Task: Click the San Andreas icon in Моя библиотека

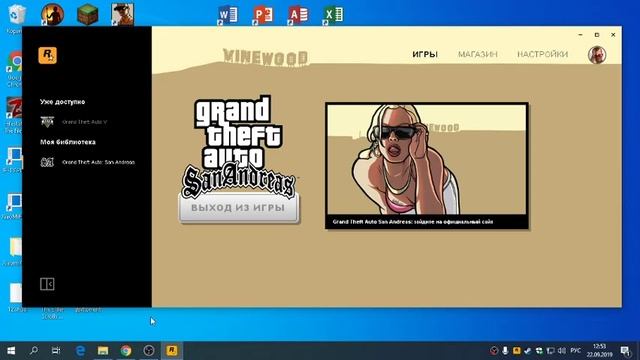Action: point(47,162)
